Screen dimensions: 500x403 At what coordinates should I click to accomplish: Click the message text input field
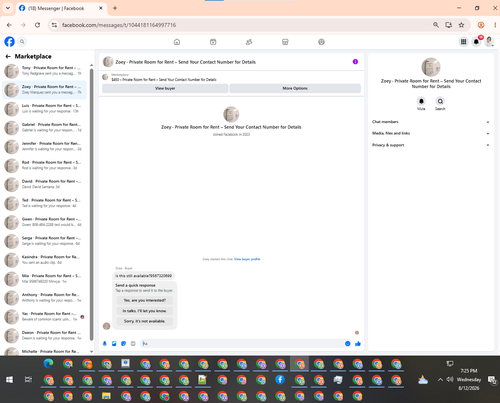tap(243, 344)
